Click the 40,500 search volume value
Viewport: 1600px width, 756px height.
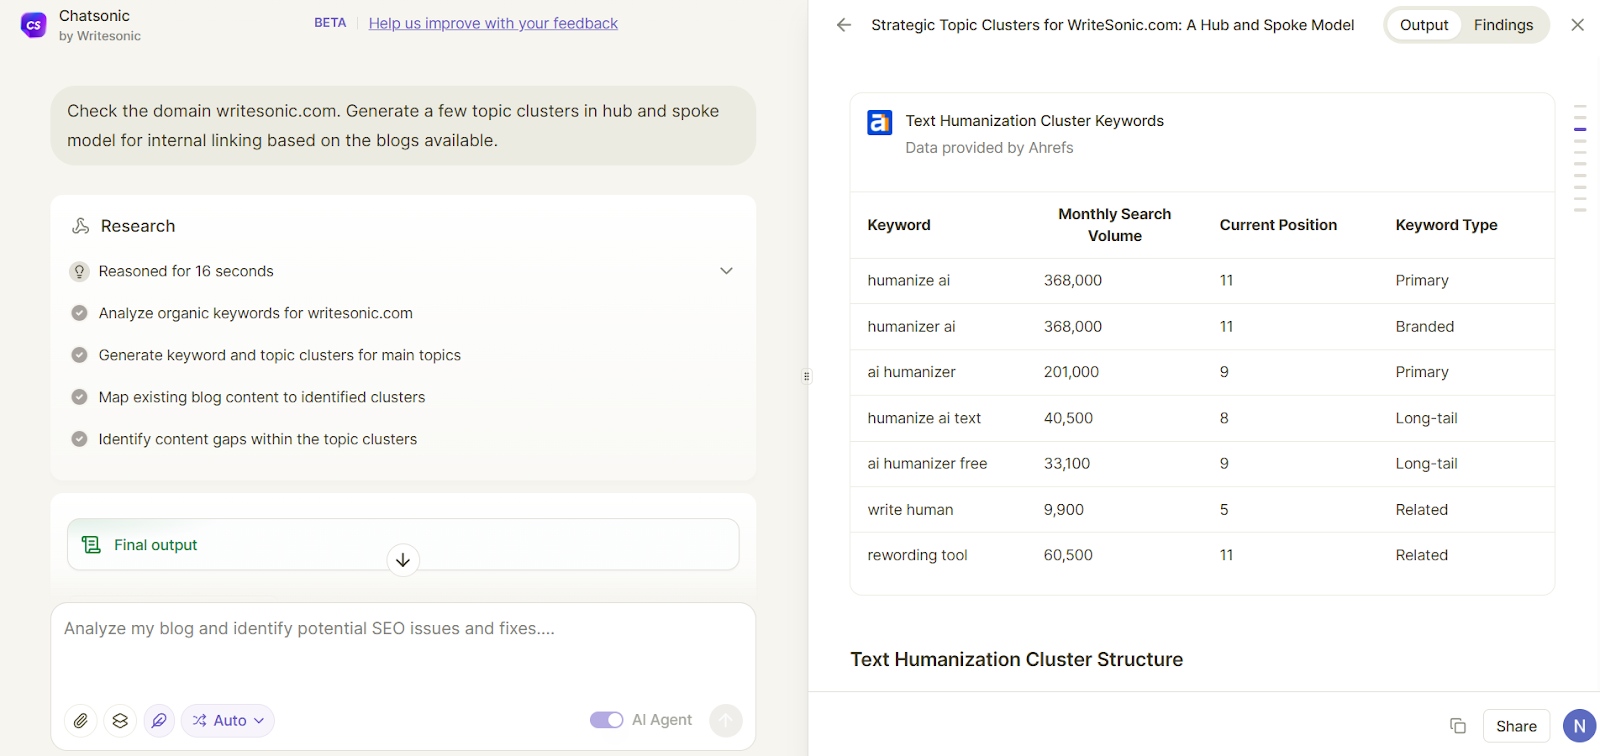pos(1068,418)
